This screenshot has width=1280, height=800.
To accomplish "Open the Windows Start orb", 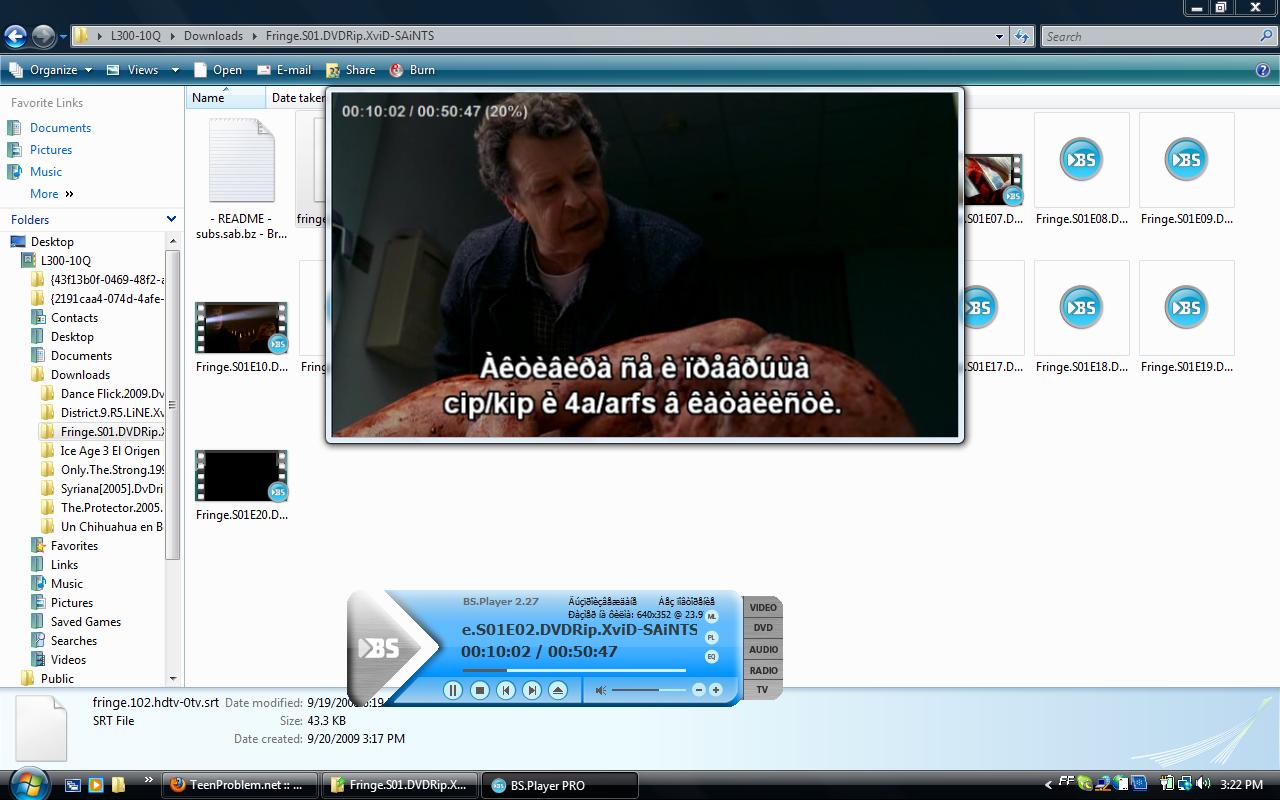I will [27, 783].
